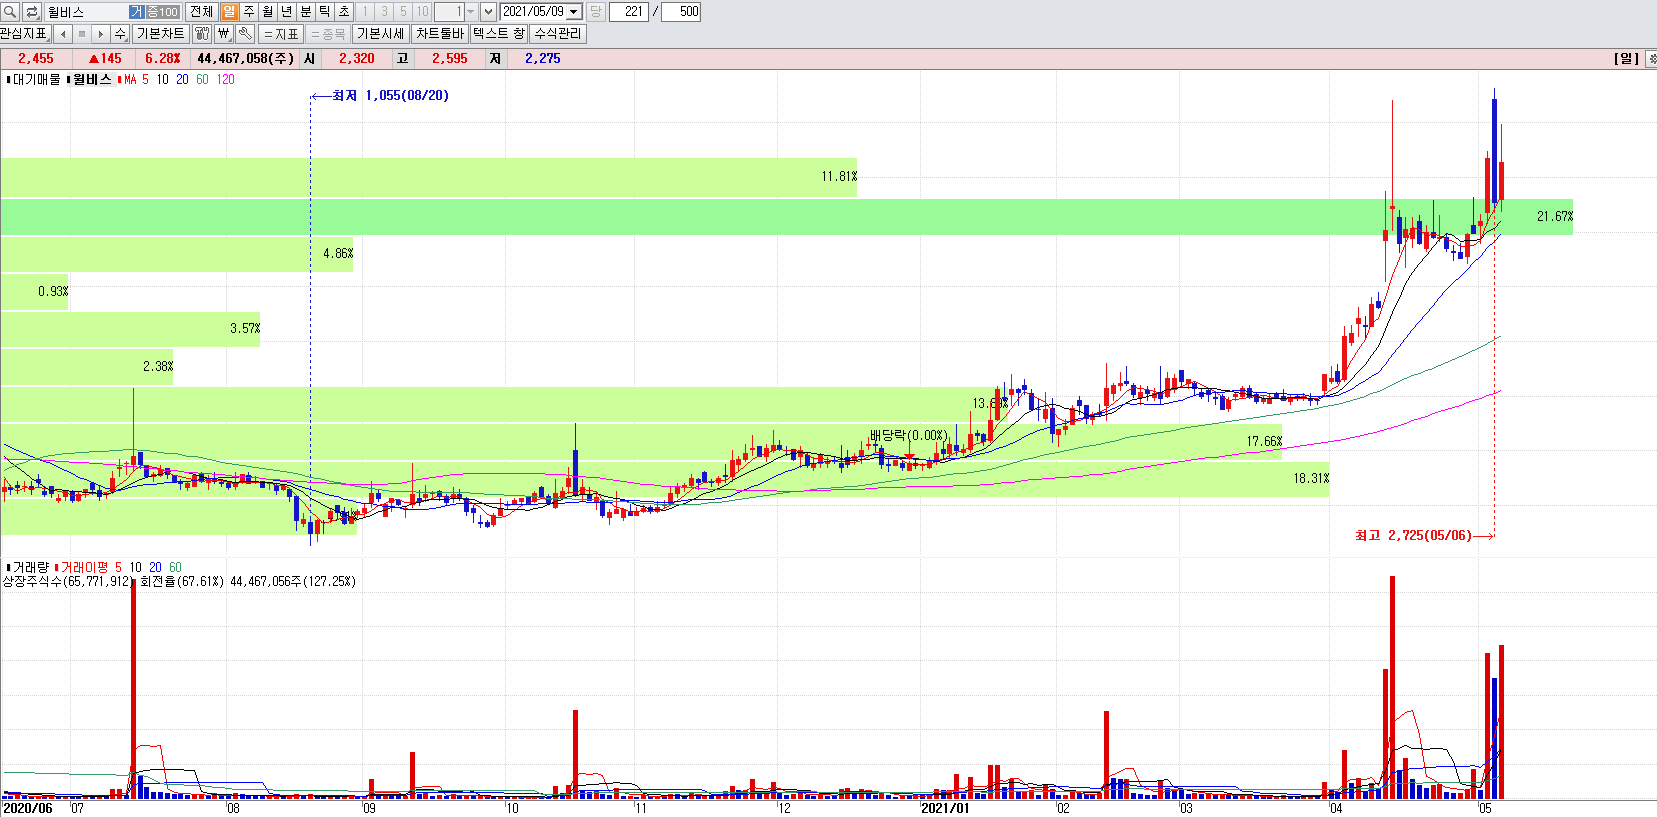Click the total count field 500
The image size is (1657, 817).
click(x=681, y=12)
